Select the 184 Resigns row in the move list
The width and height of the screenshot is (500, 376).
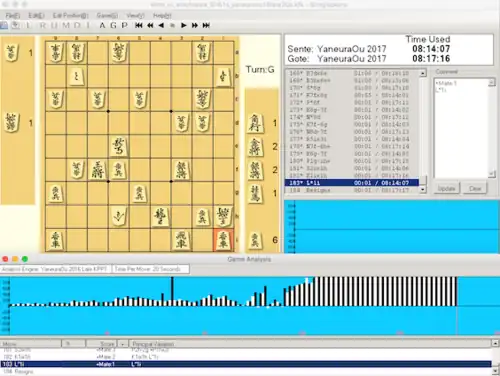point(352,190)
